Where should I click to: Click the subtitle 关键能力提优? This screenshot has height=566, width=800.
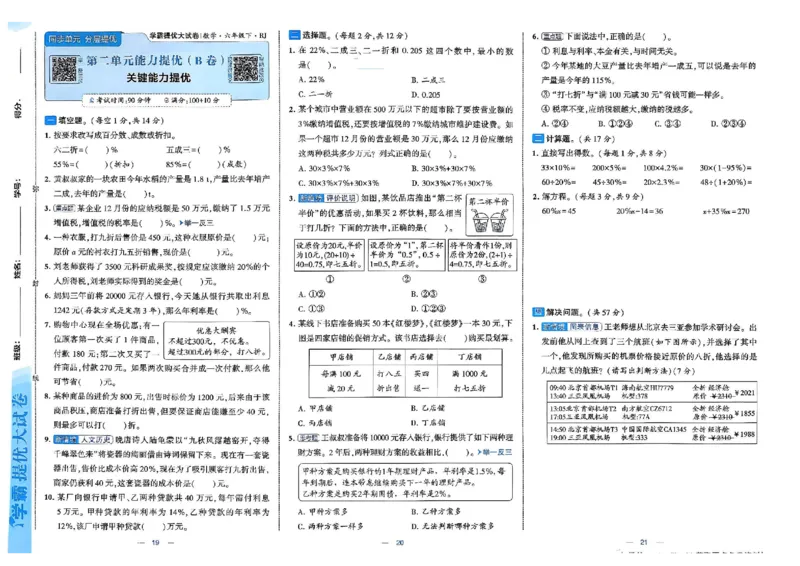click(158, 78)
